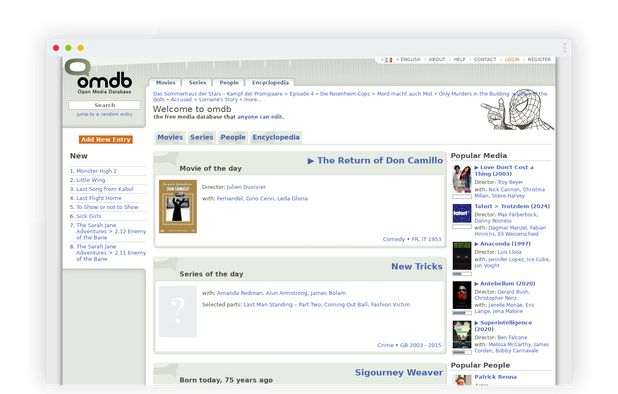Open Little Wing in New list

click(91, 180)
